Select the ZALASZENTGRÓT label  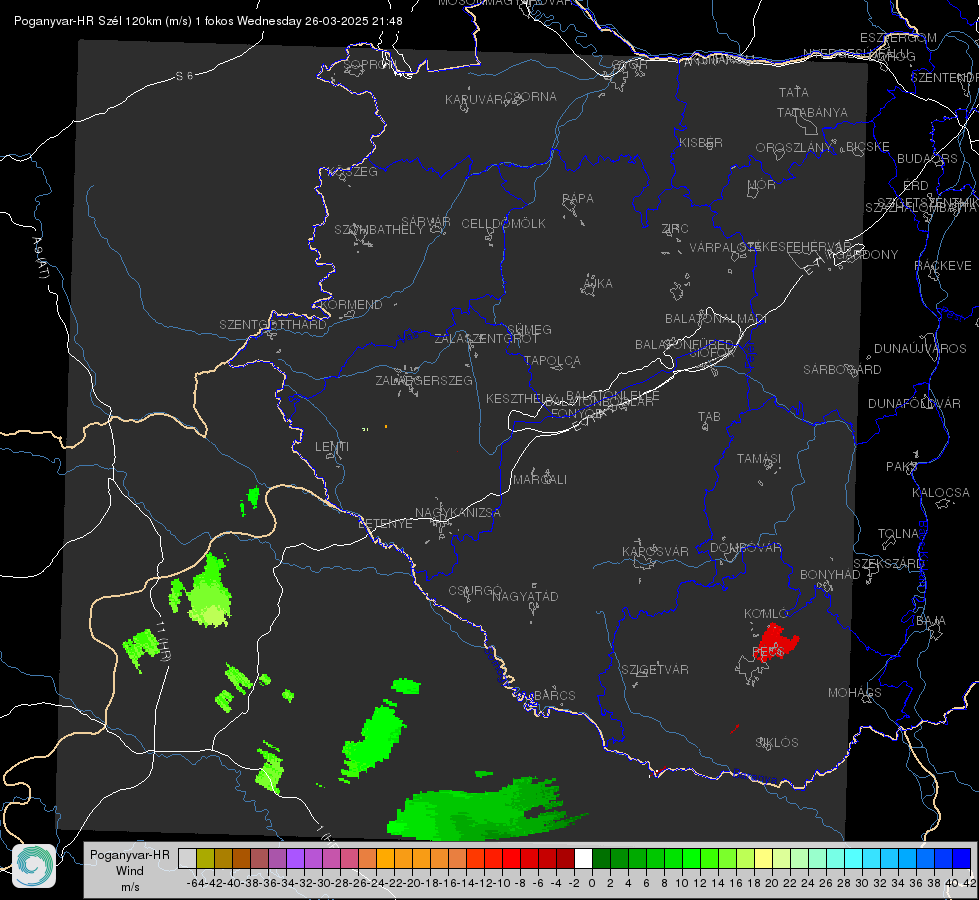point(486,339)
